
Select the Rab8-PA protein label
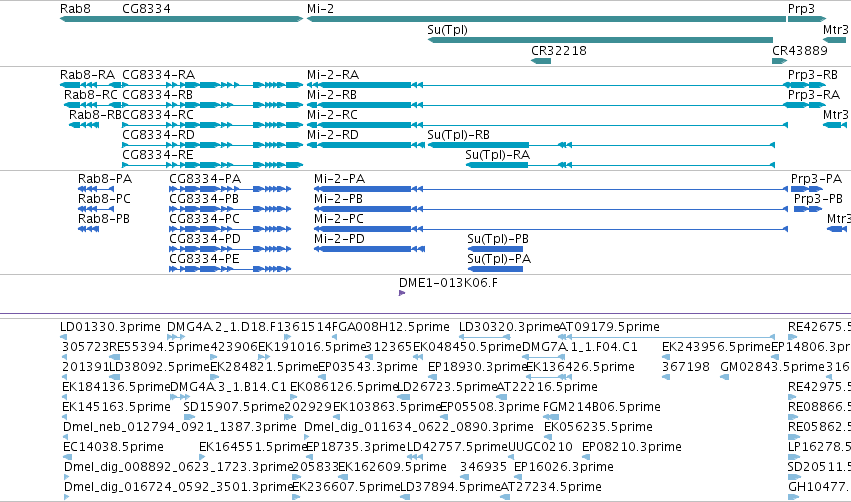tap(105, 179)
